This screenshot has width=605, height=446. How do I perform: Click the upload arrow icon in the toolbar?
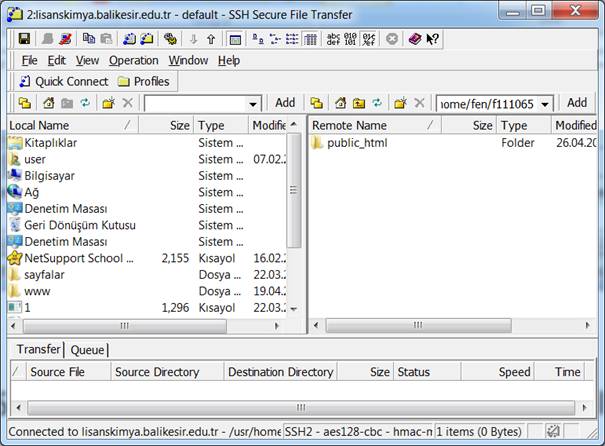[x=210, y=39]
